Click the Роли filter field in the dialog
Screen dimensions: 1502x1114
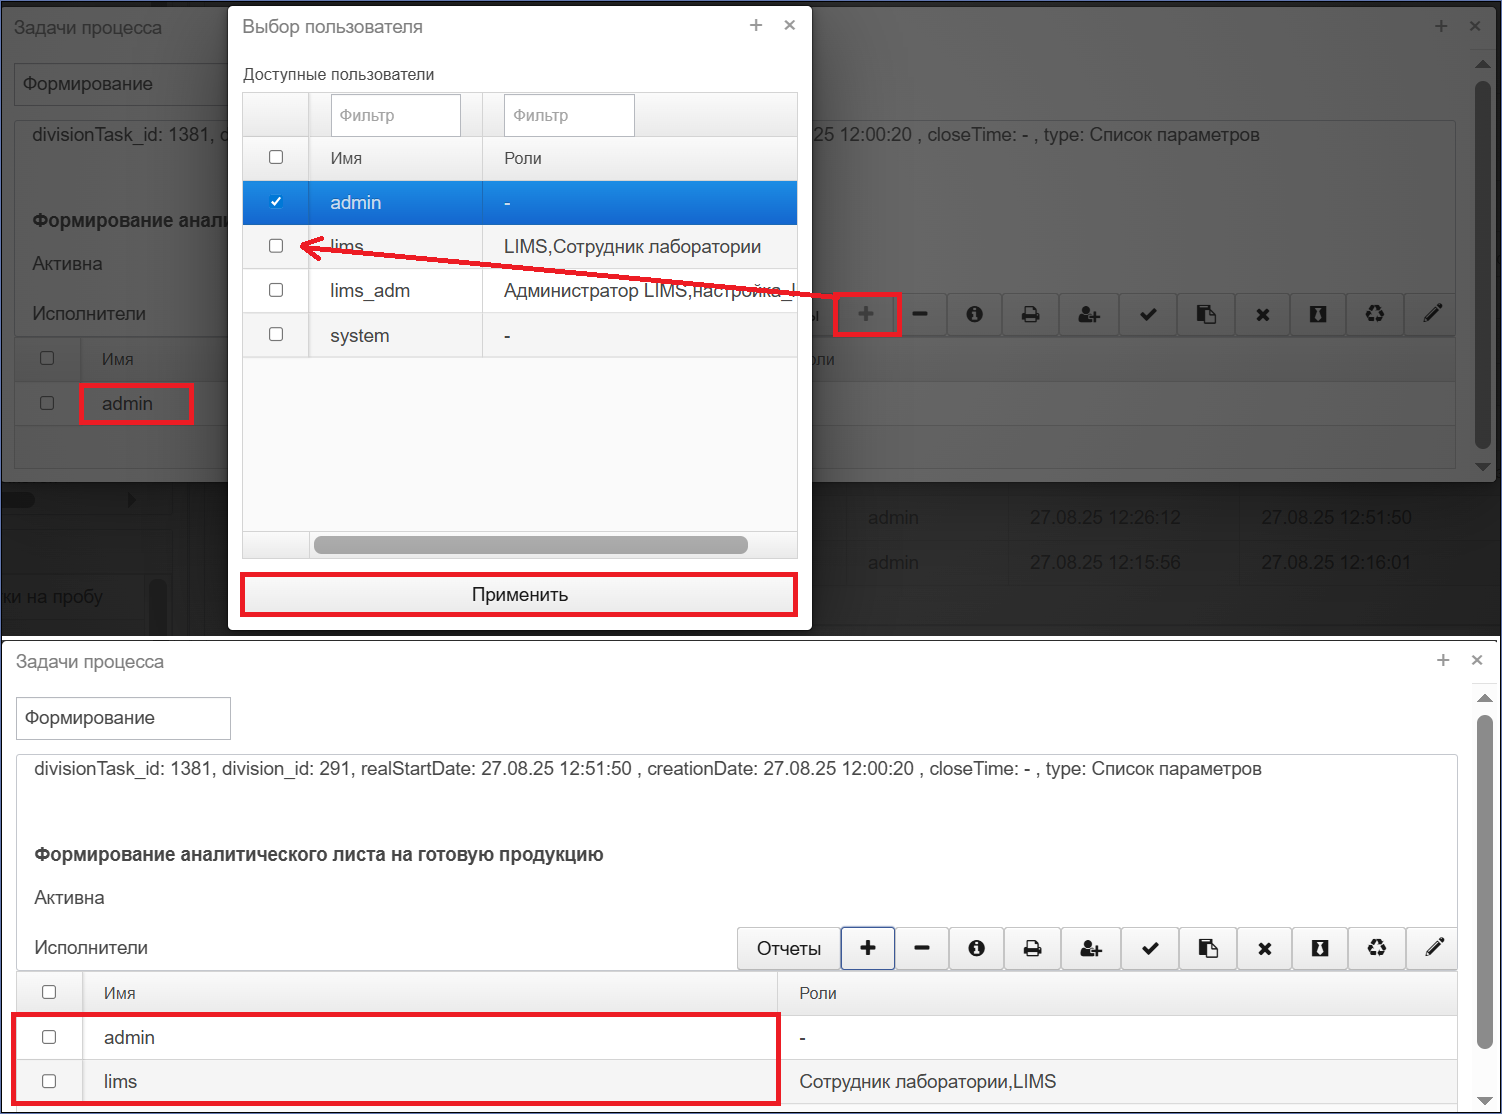569,115
